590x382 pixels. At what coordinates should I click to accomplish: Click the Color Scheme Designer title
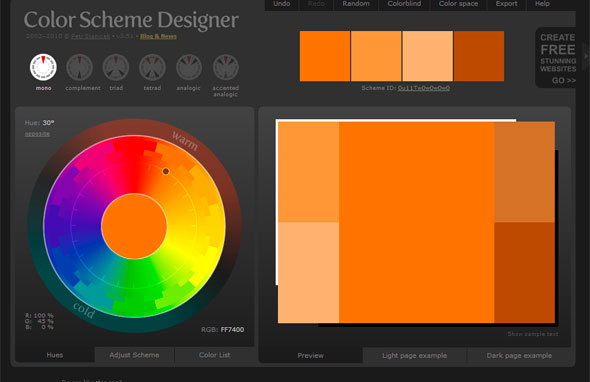tap(131, 20)
